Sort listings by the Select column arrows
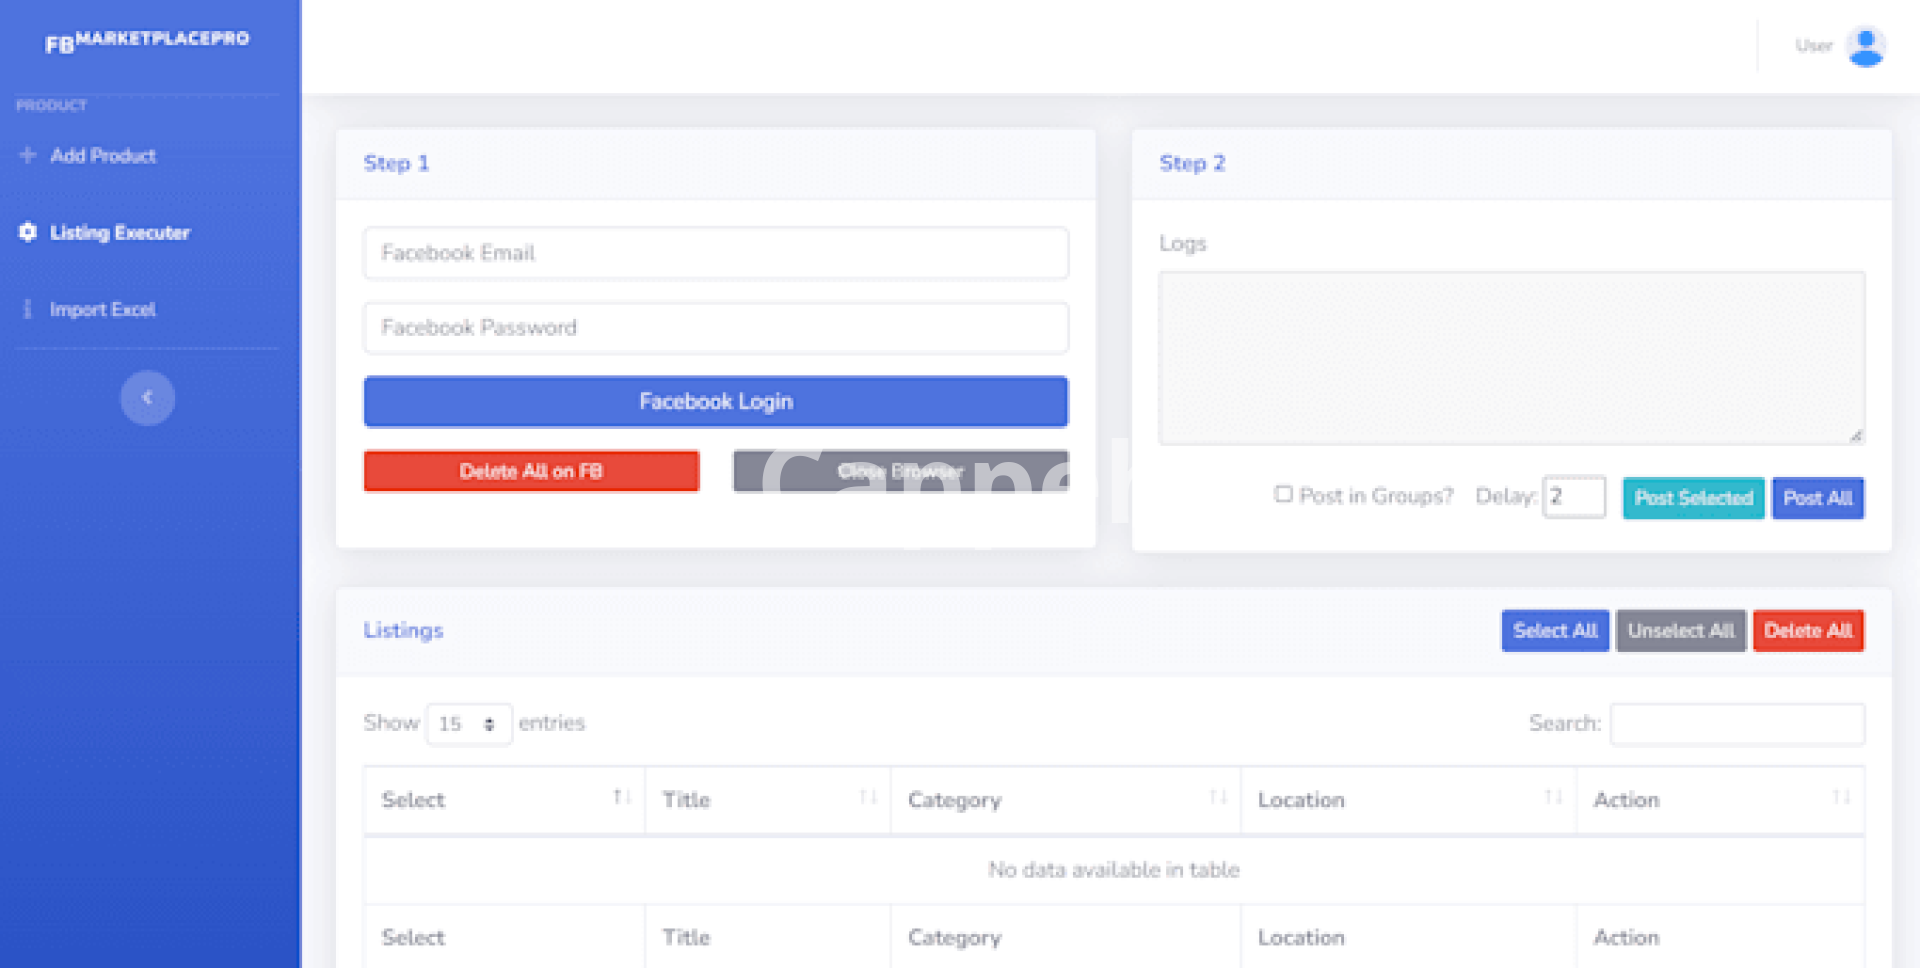This screenshot has width=1920, height=968. click(x=621, y=797)
